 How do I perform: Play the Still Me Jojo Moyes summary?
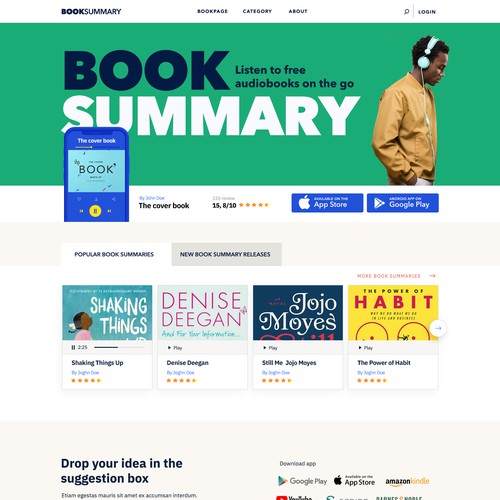[x=270, y=348]
